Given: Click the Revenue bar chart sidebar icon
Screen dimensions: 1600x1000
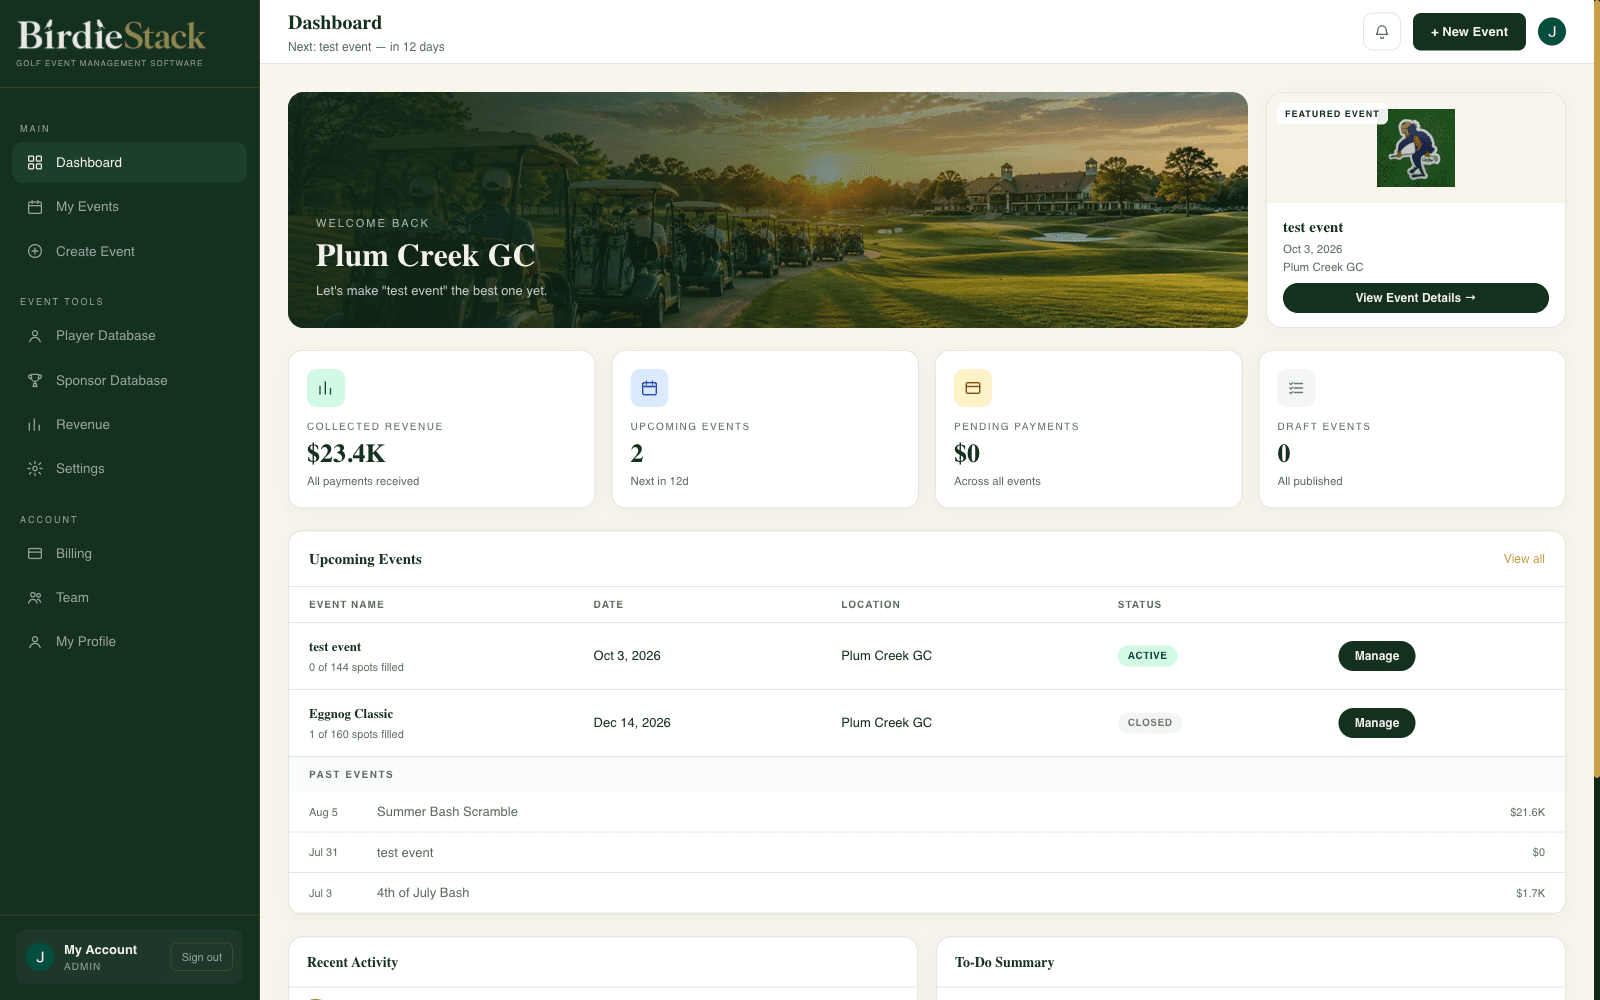Looking at the screenshot, I should (x=35, y=424).
